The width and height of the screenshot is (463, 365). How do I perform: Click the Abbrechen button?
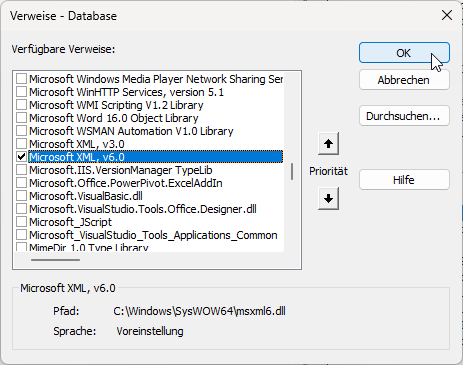404,80
